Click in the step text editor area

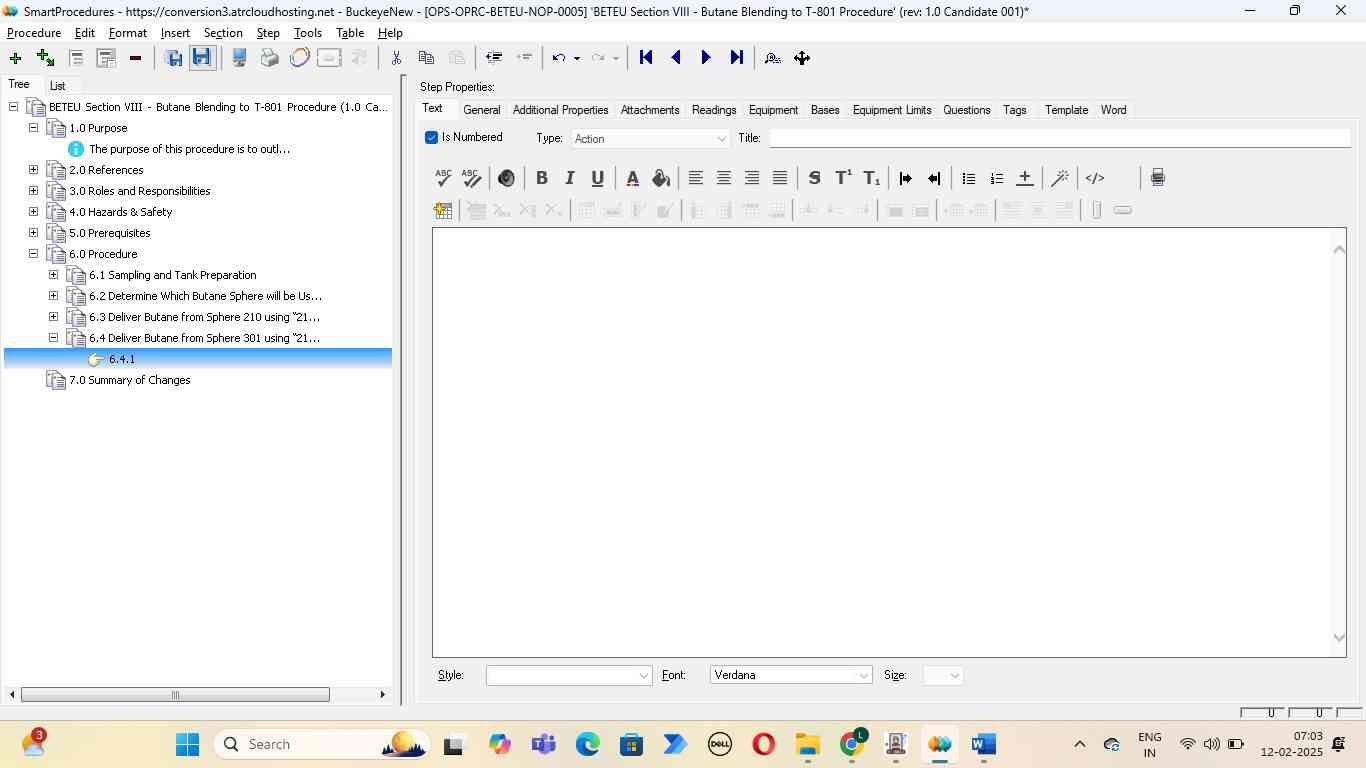point(882,442)
